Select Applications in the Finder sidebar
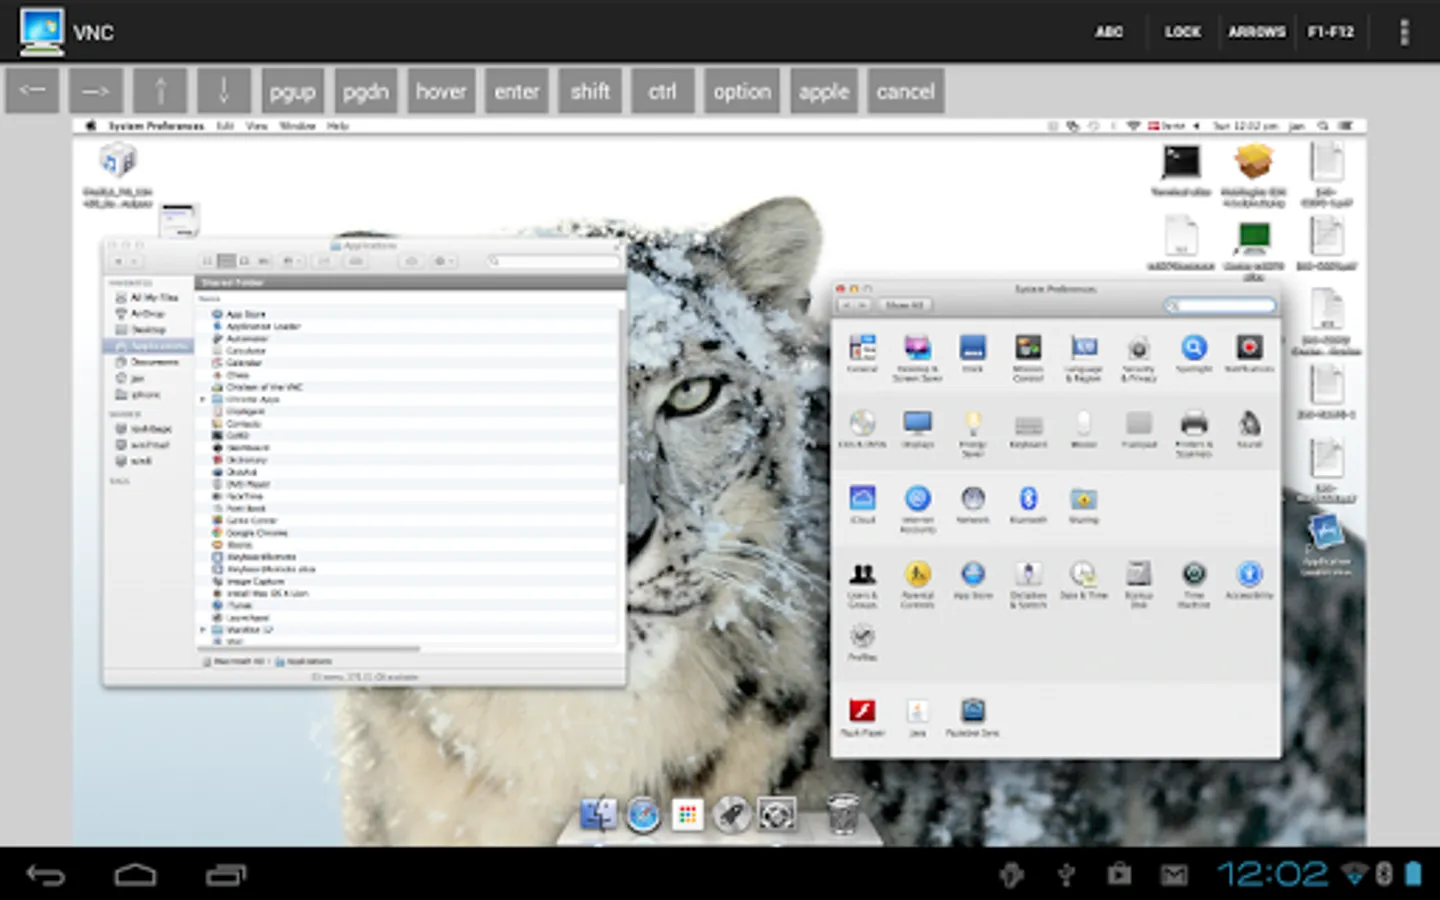Screen dimensions: 1440x900 (150, 346)
